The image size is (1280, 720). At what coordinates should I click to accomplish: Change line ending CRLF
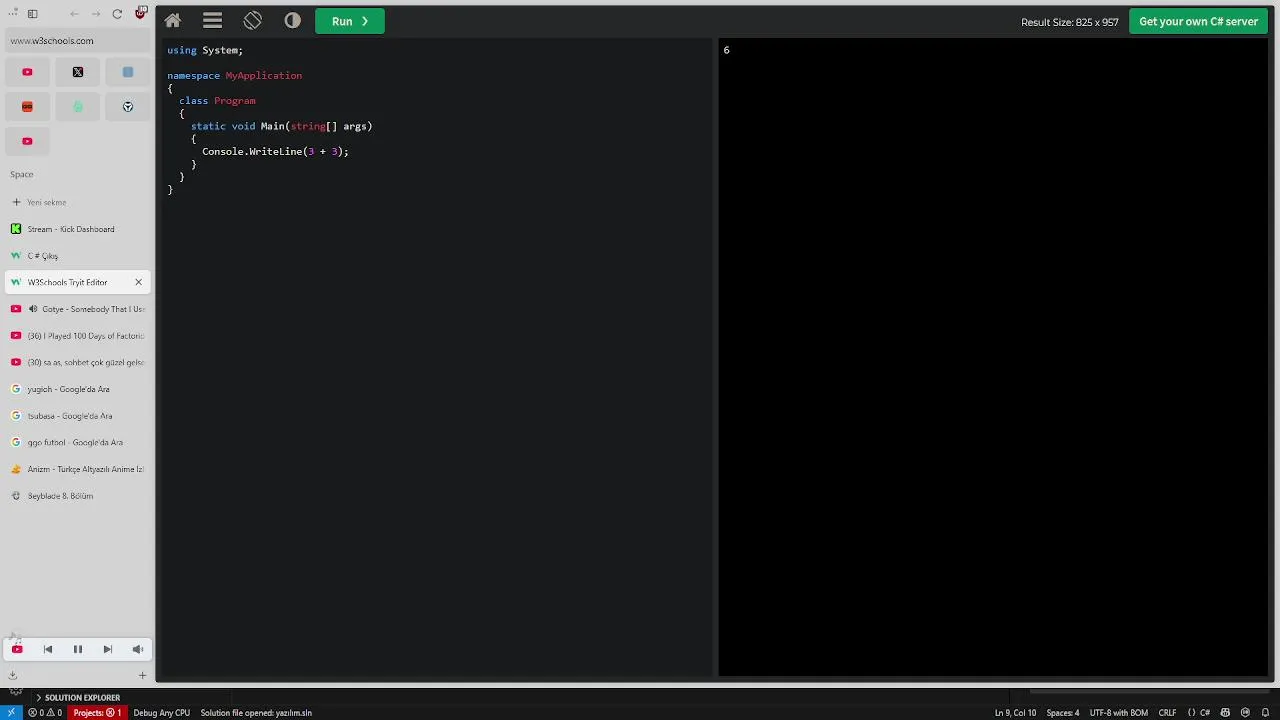[1167, 713]
